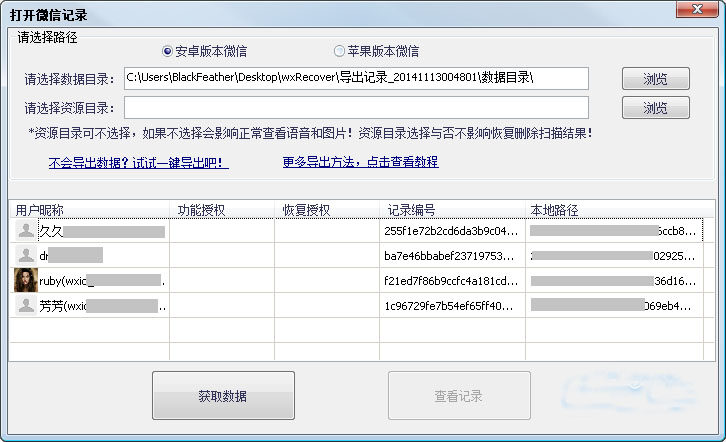The height and width of the screenshot is (442, 726).
Task: Open the 更多导出方法，点击查看教程 link
Action: coord(361,162)
